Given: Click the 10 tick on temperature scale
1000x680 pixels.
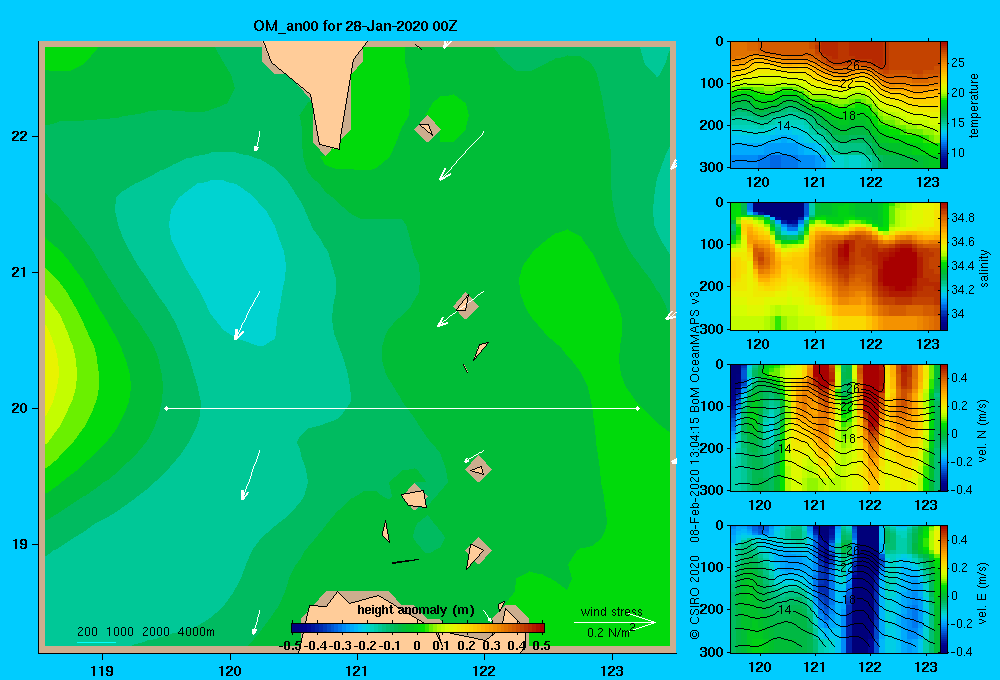Looking at the screenshot, I should pyautogui.click(x=958, y=152).
